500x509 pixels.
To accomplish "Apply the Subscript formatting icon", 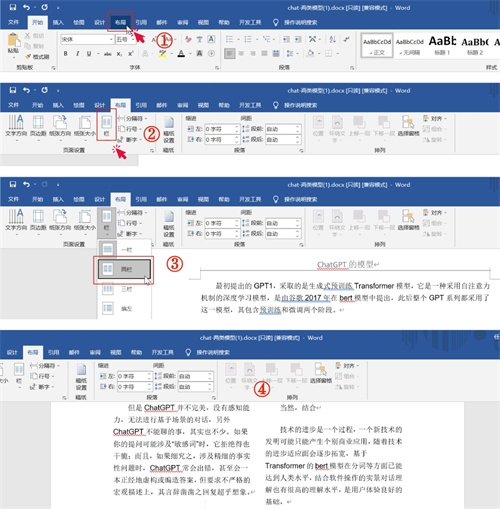I will coord(119,54).
